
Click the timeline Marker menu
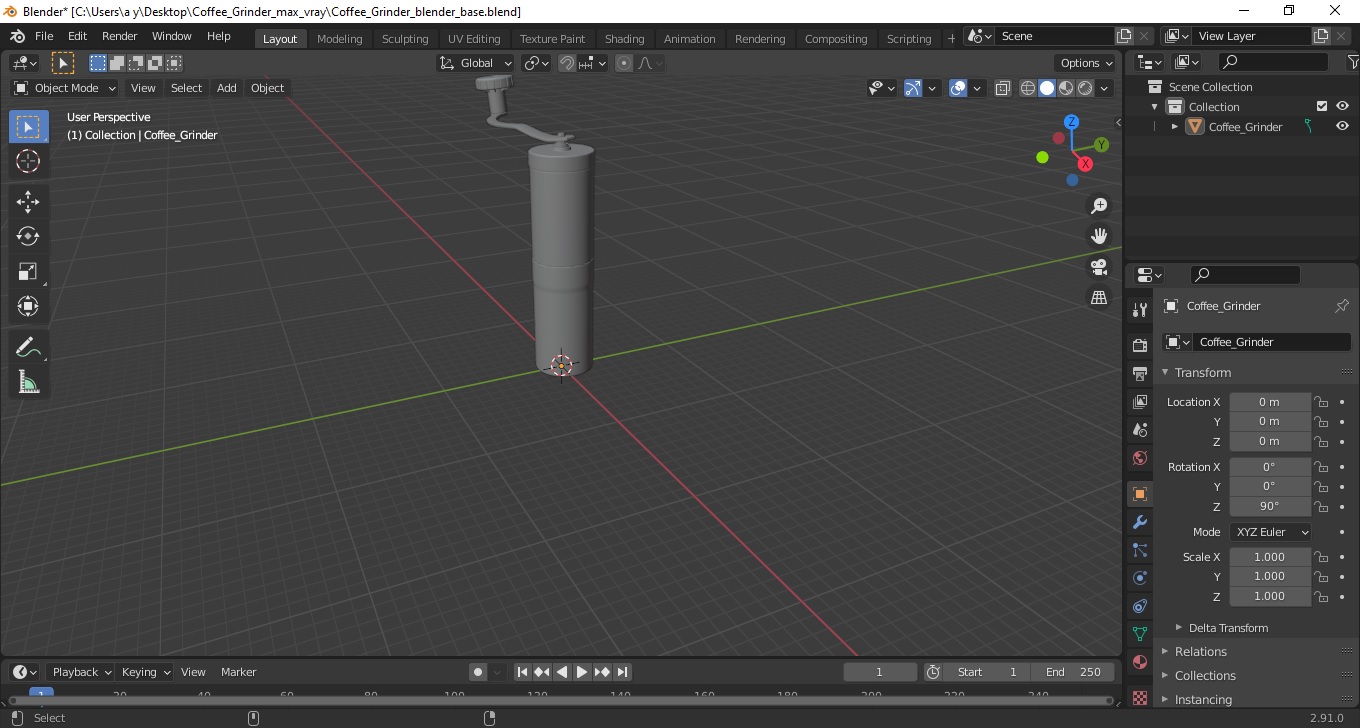[239, 672]
